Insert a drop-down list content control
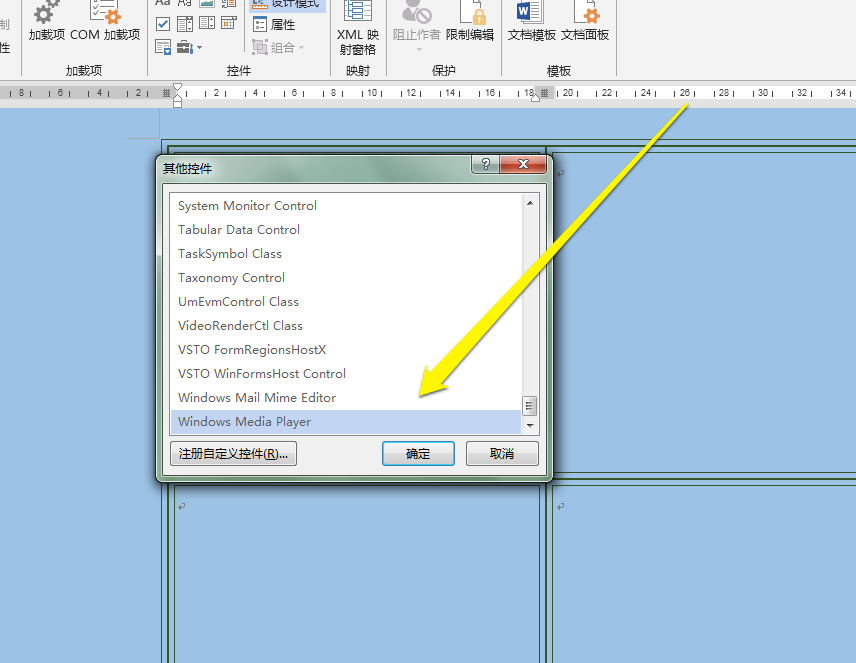This screenshot has width=856, height=663. 207,23
